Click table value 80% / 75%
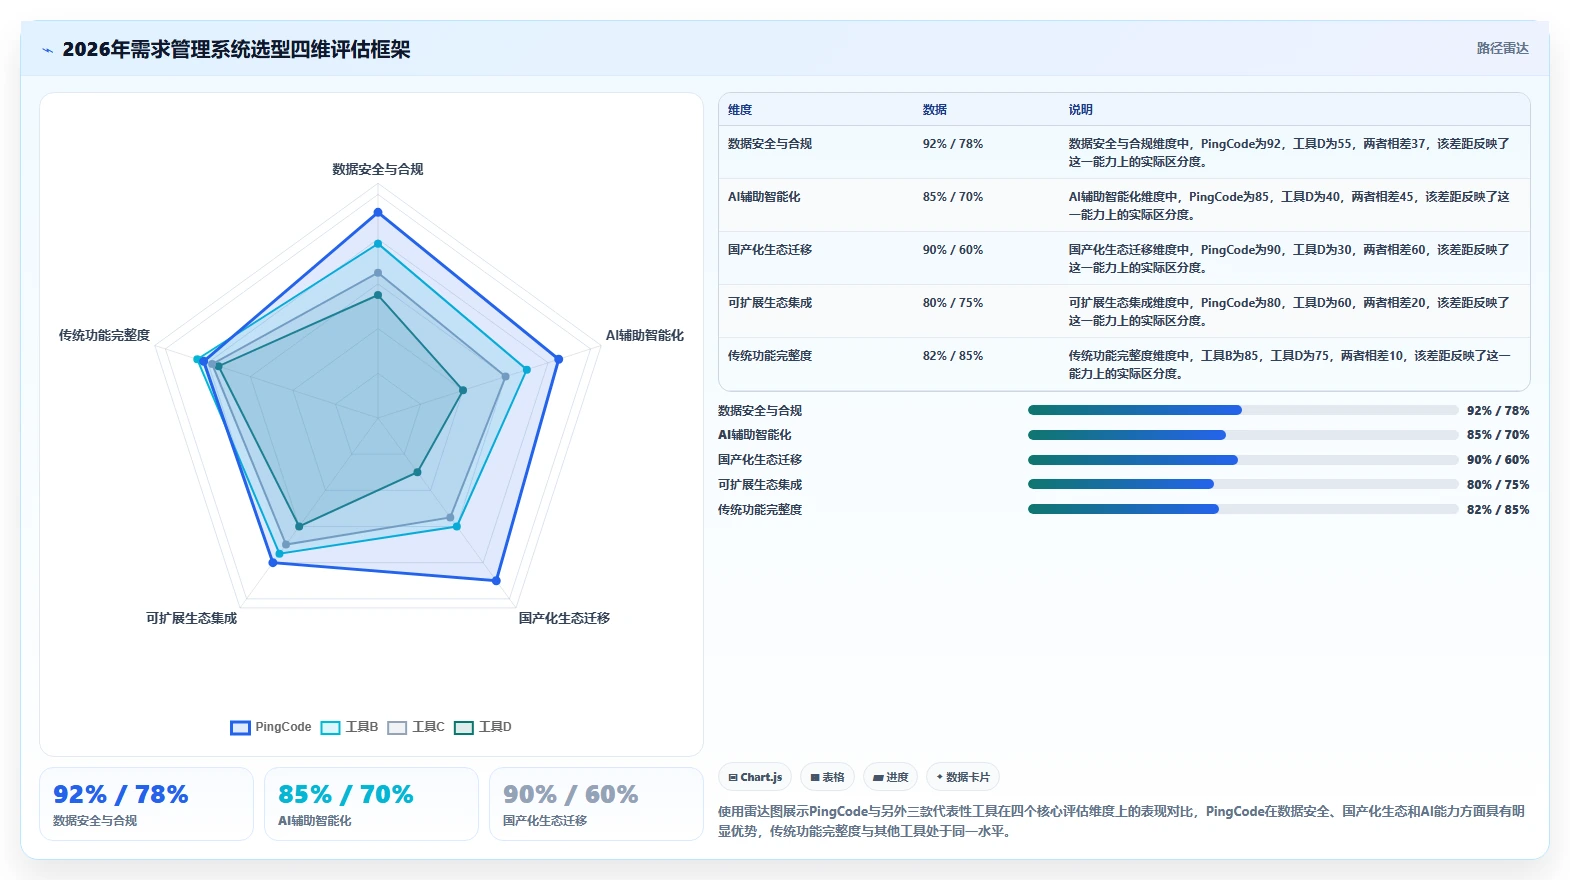Image resolution: width=1570 pixels, height=880 pixels. click(x=953, y=303)
